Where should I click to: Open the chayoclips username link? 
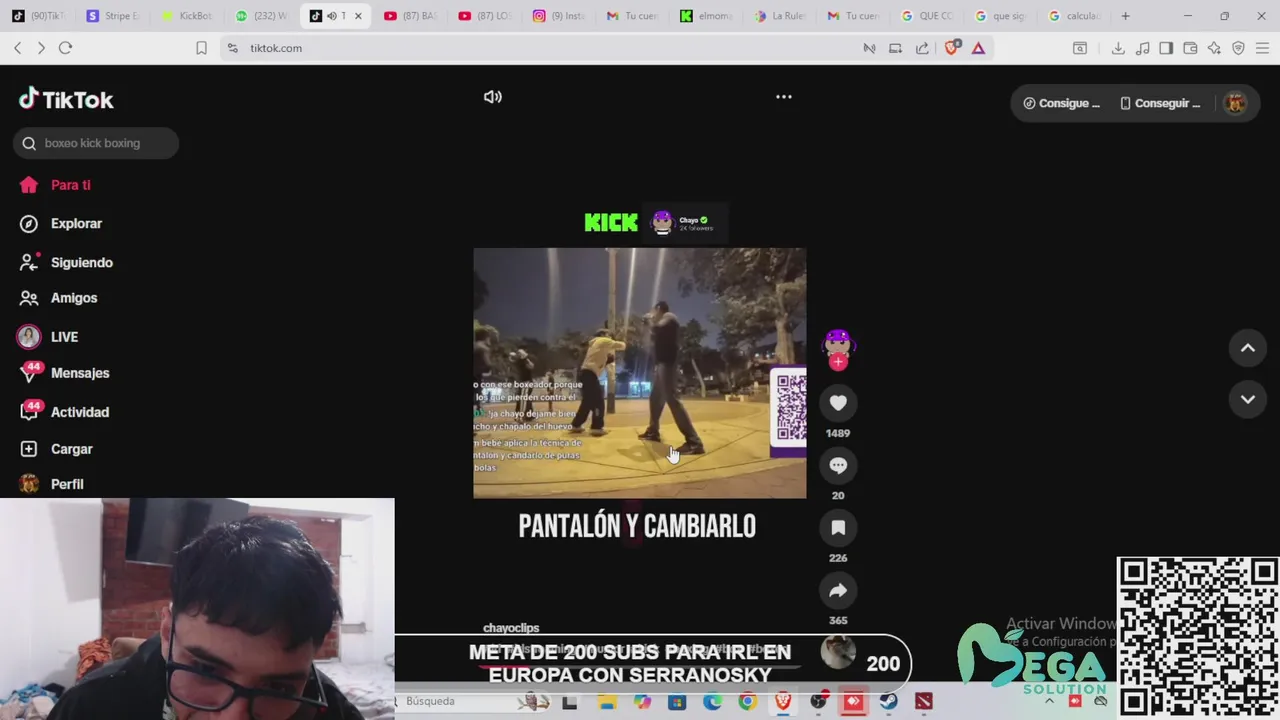pyautogui.click(x=511, y=628)
